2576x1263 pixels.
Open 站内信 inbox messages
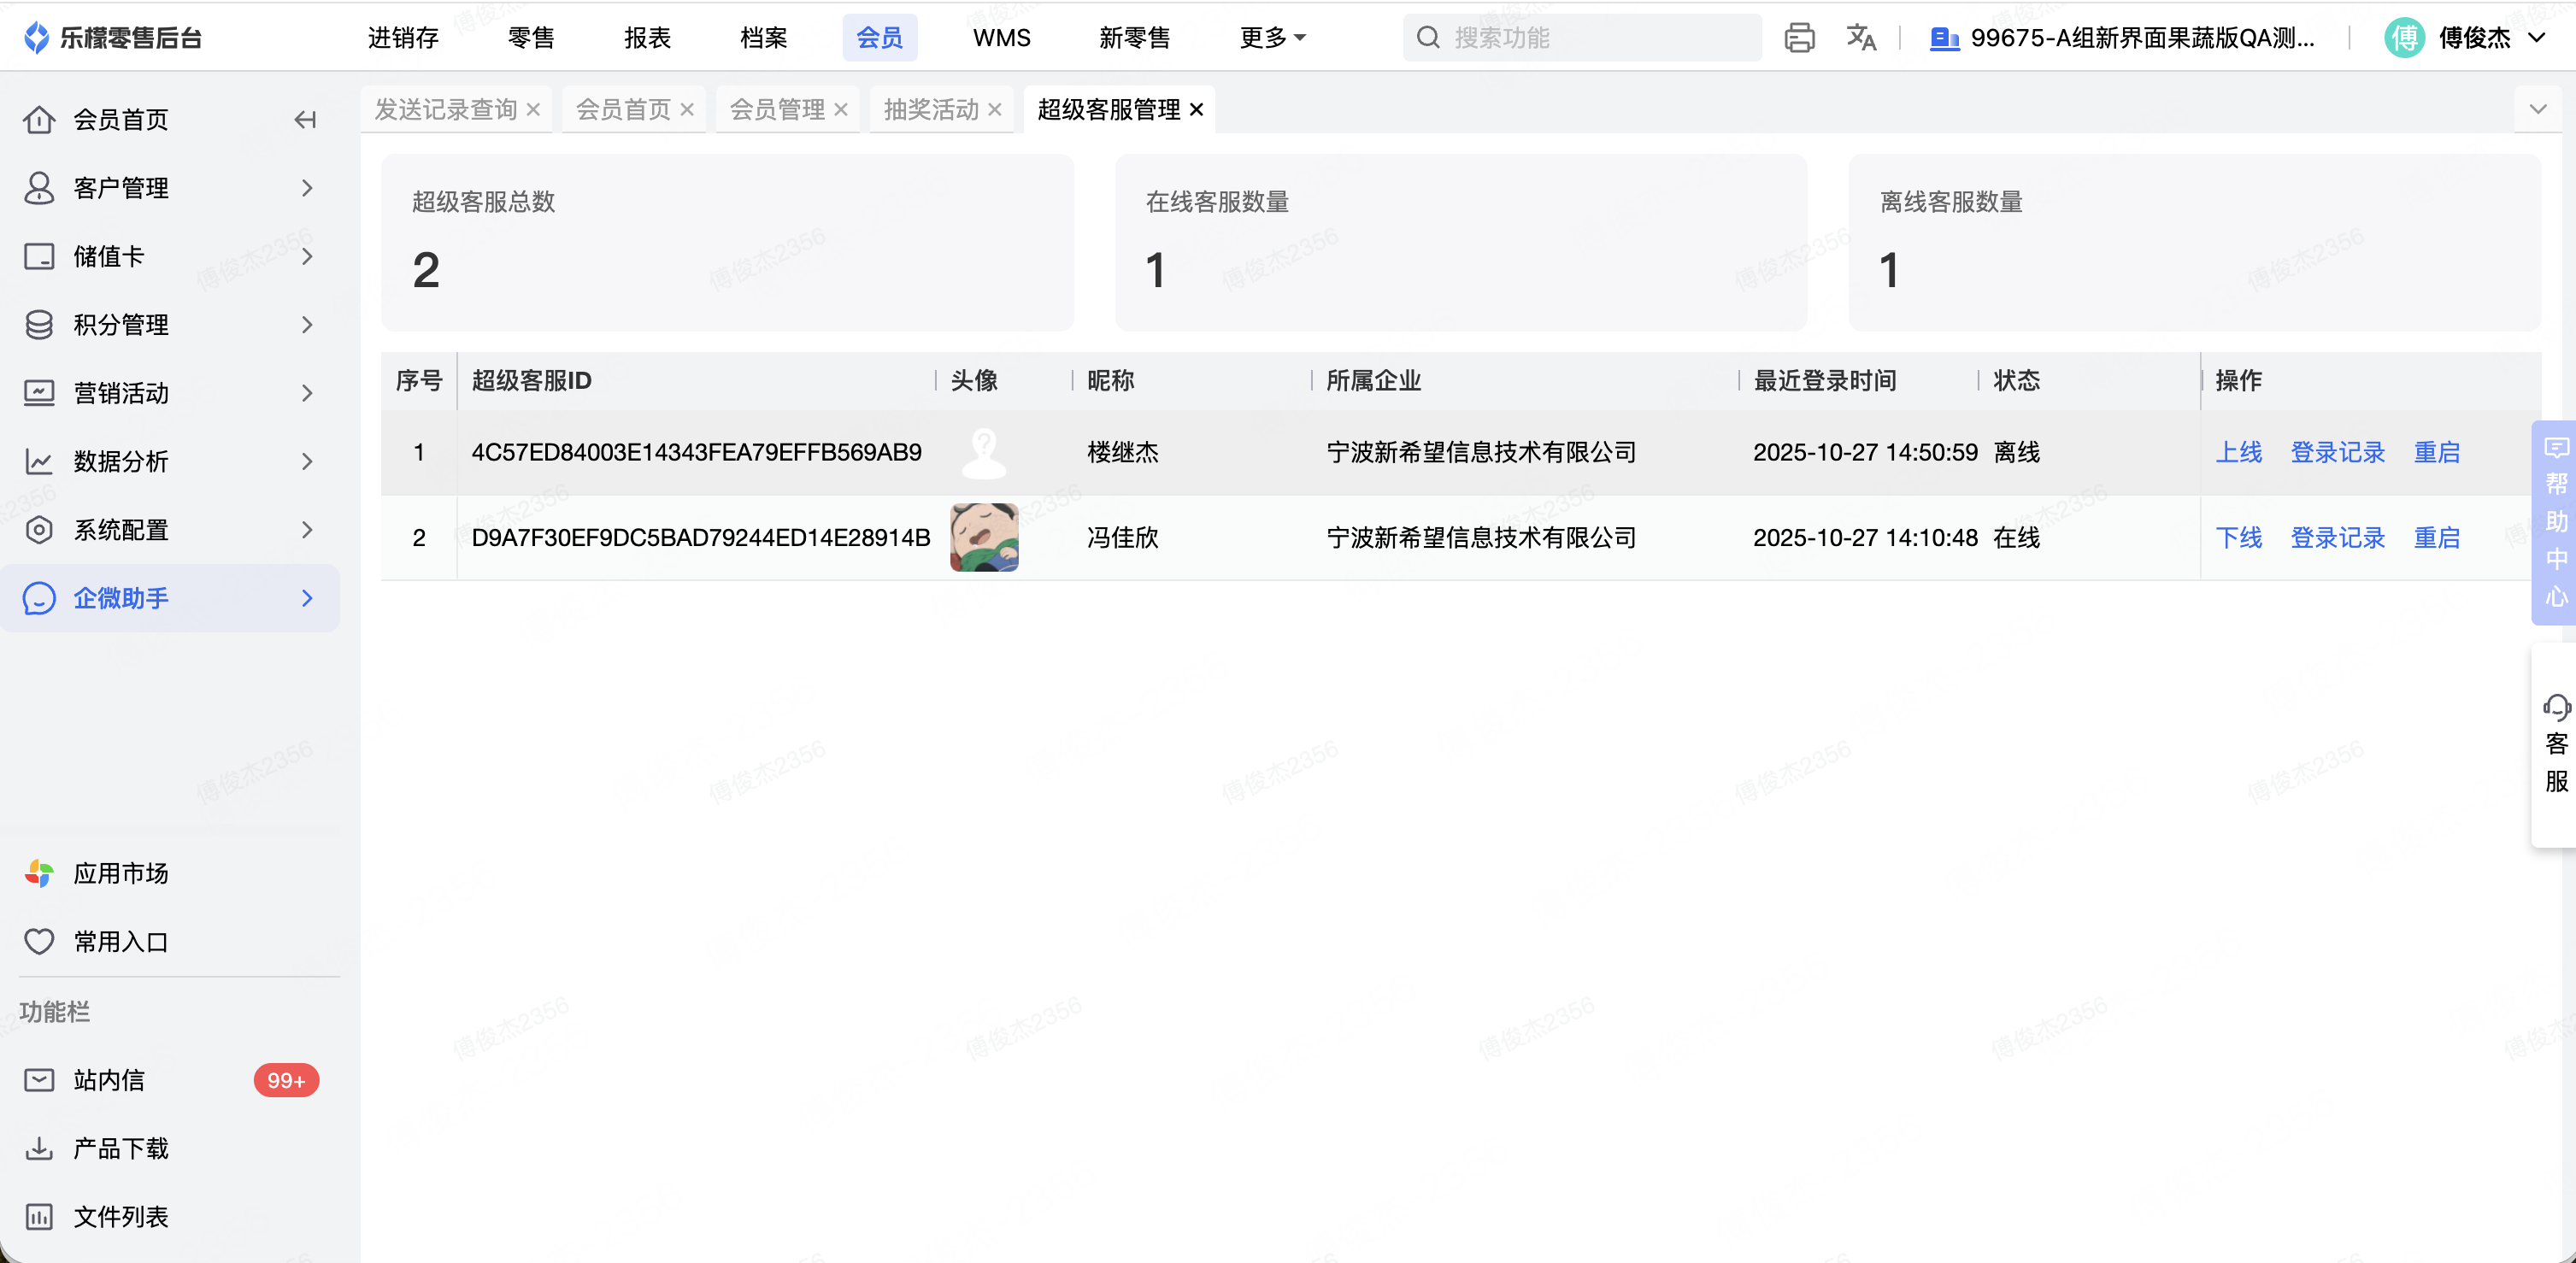click(108, 1080)
